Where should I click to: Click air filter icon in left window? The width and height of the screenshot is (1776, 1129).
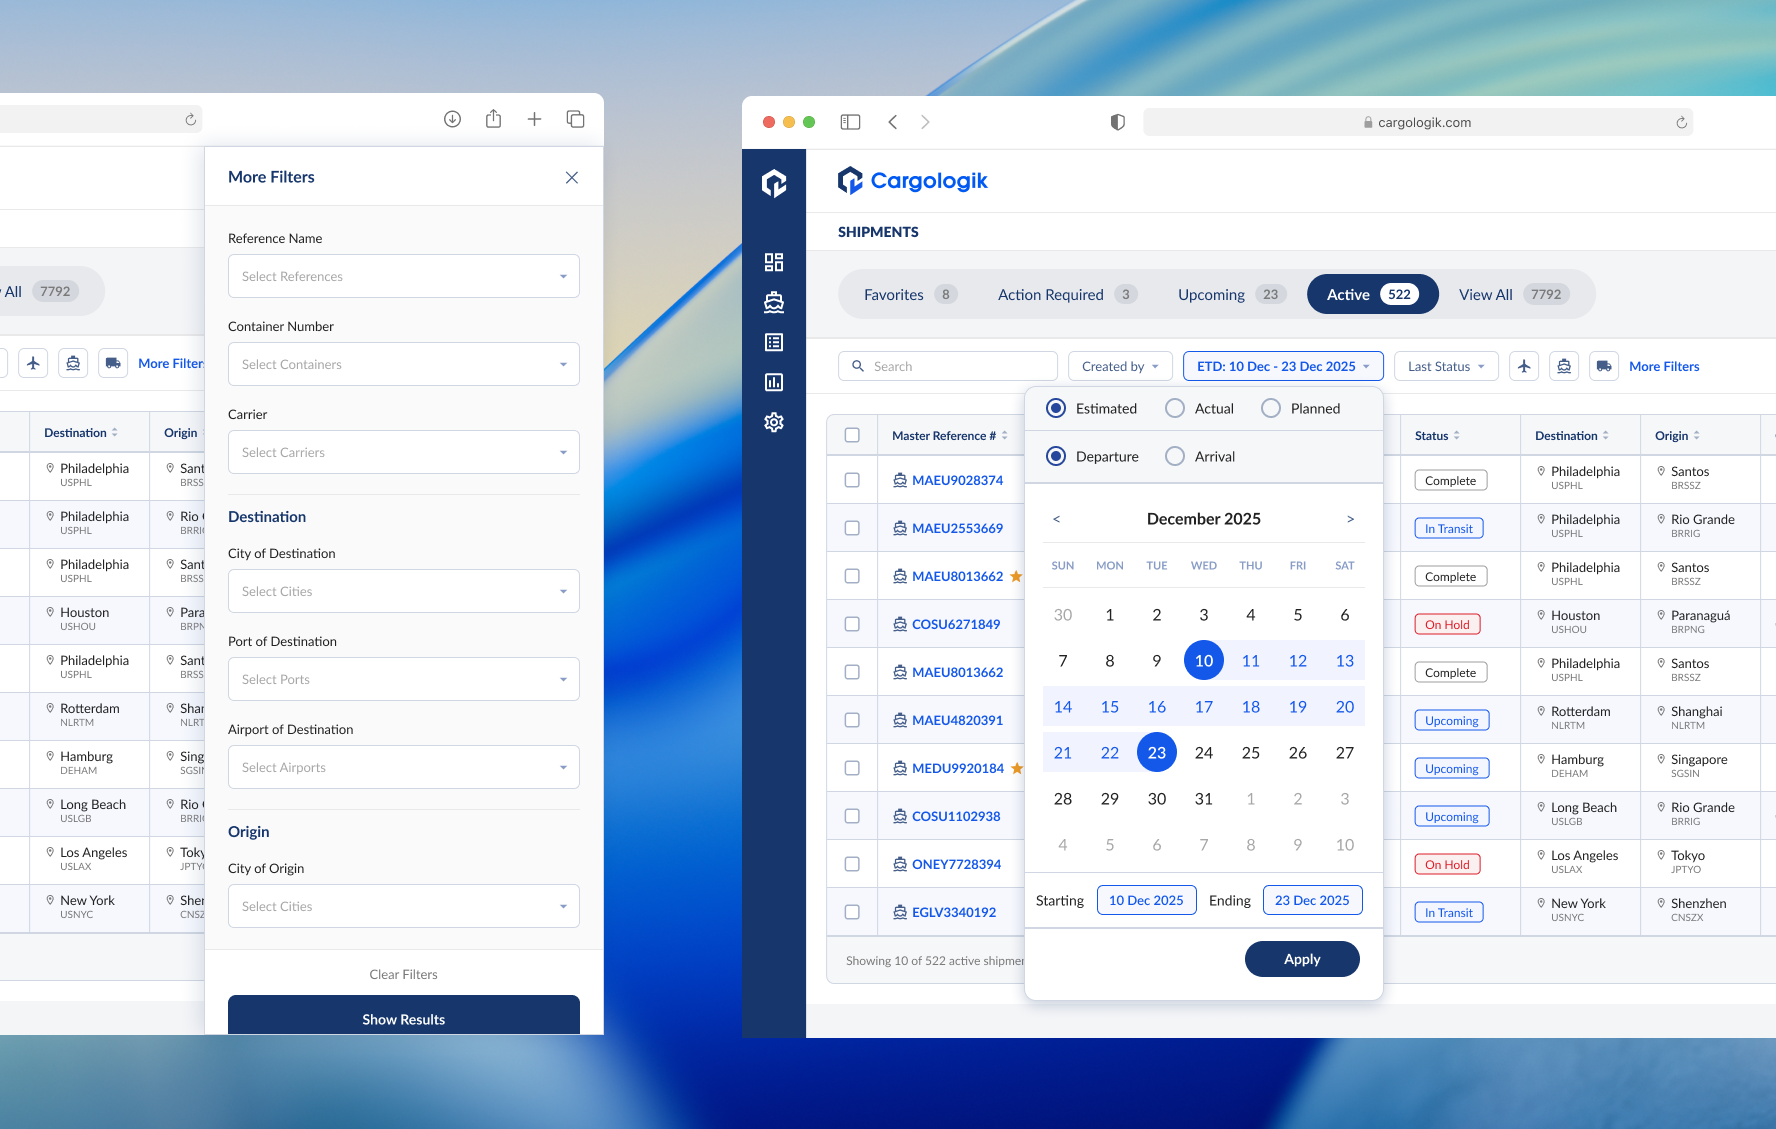coord(33,363)
